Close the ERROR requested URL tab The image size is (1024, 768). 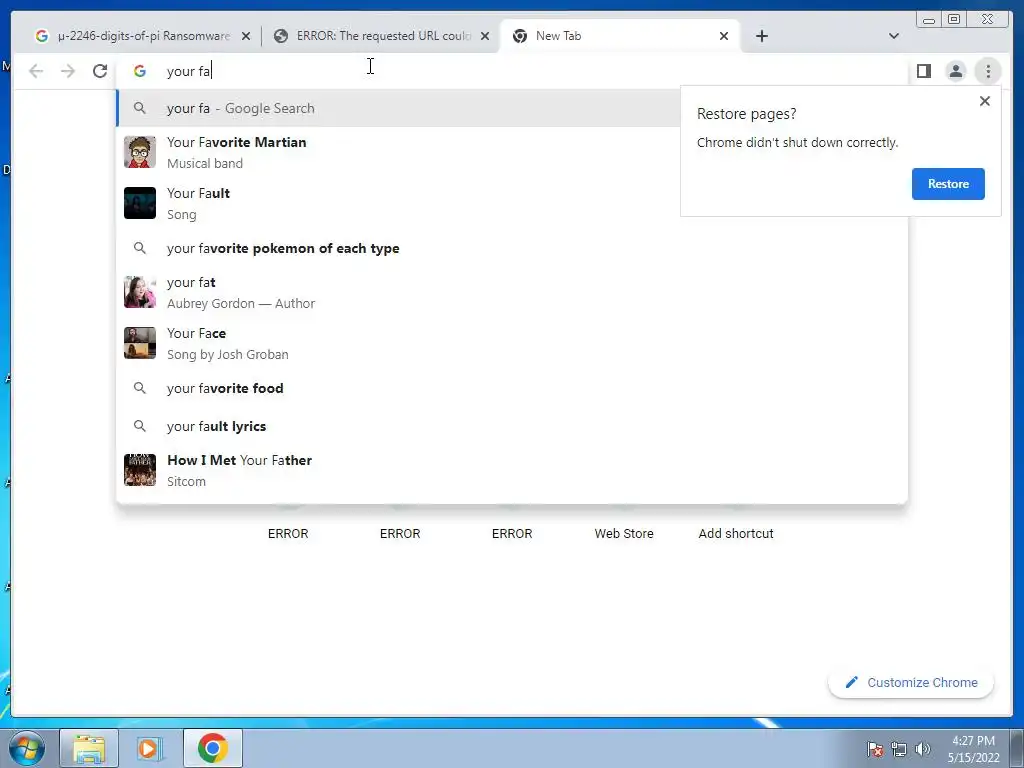pos(485,36)
